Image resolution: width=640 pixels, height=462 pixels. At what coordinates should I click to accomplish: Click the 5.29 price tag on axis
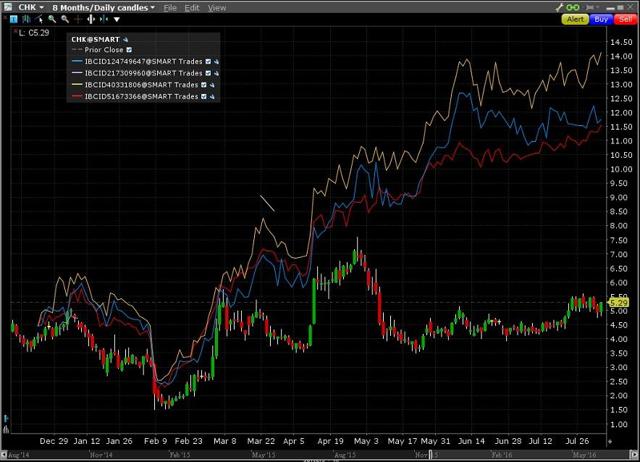pos(619,303)
